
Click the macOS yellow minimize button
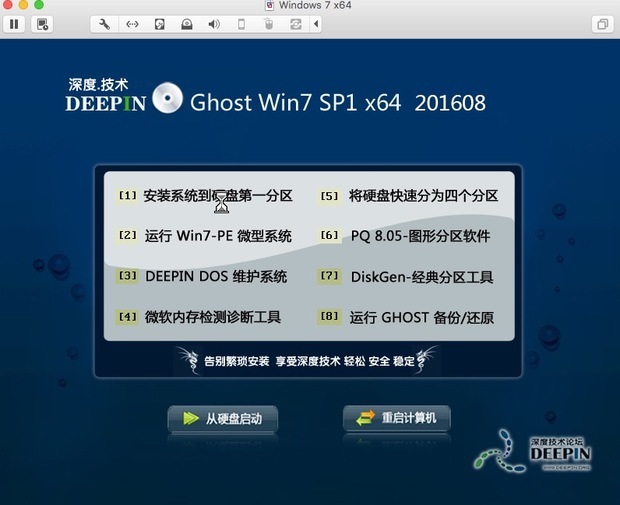point(23,4)
